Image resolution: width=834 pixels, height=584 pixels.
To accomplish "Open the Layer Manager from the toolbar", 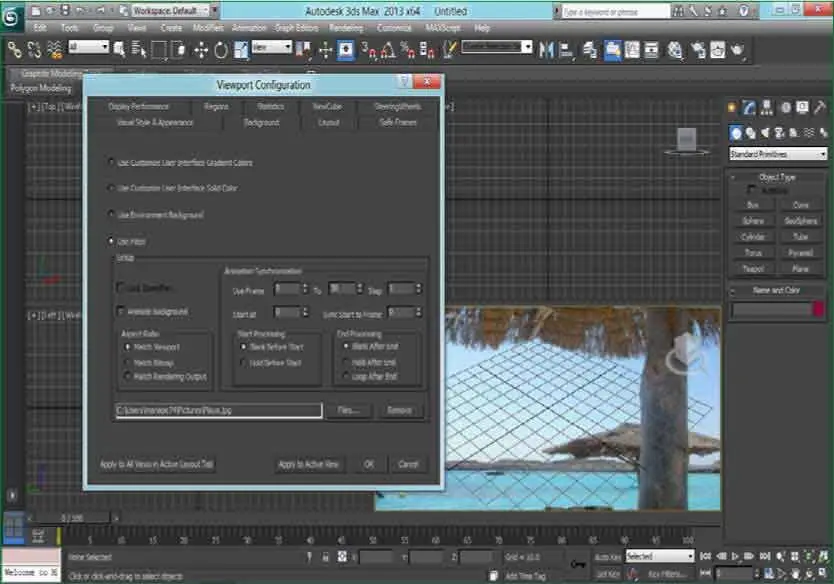I will 590,50.
